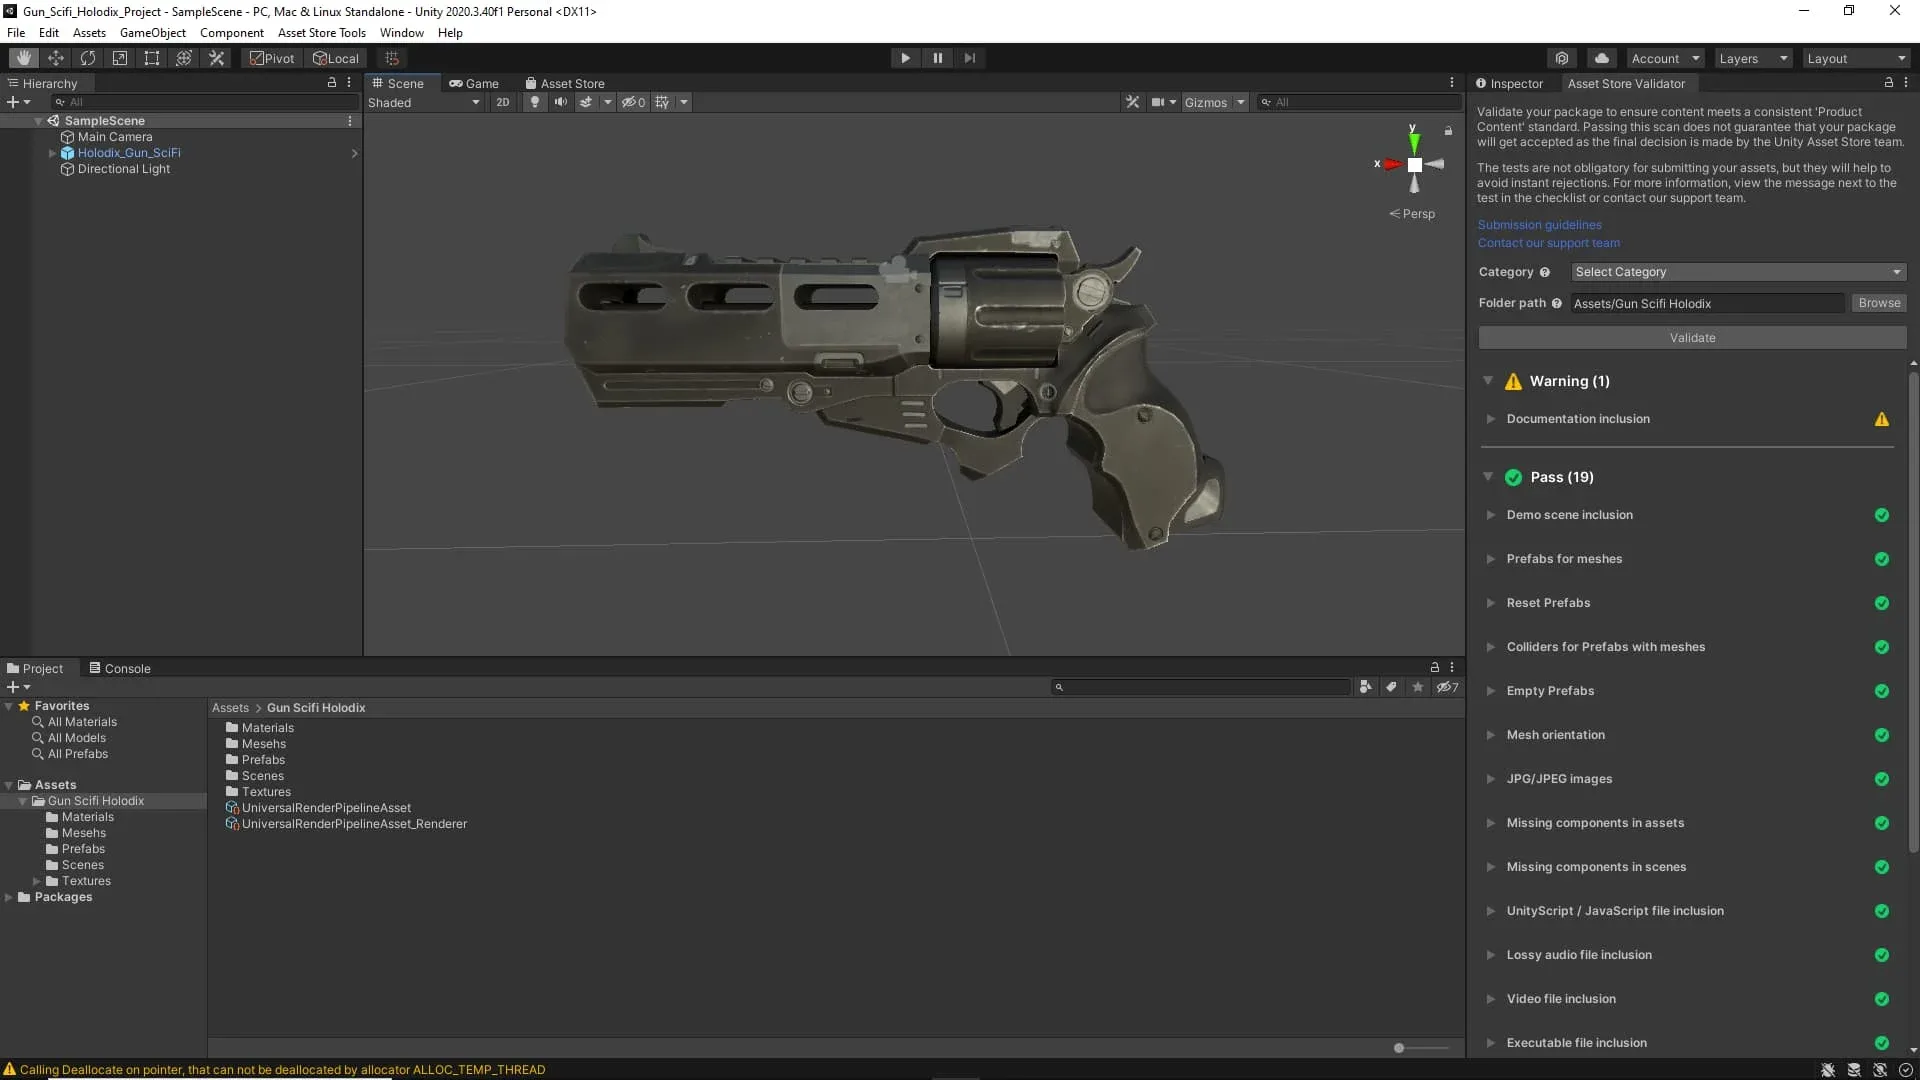Toggle Local handle rotation
The height and width of the screenshot is (1080, 1920).
tap(336, 58)
